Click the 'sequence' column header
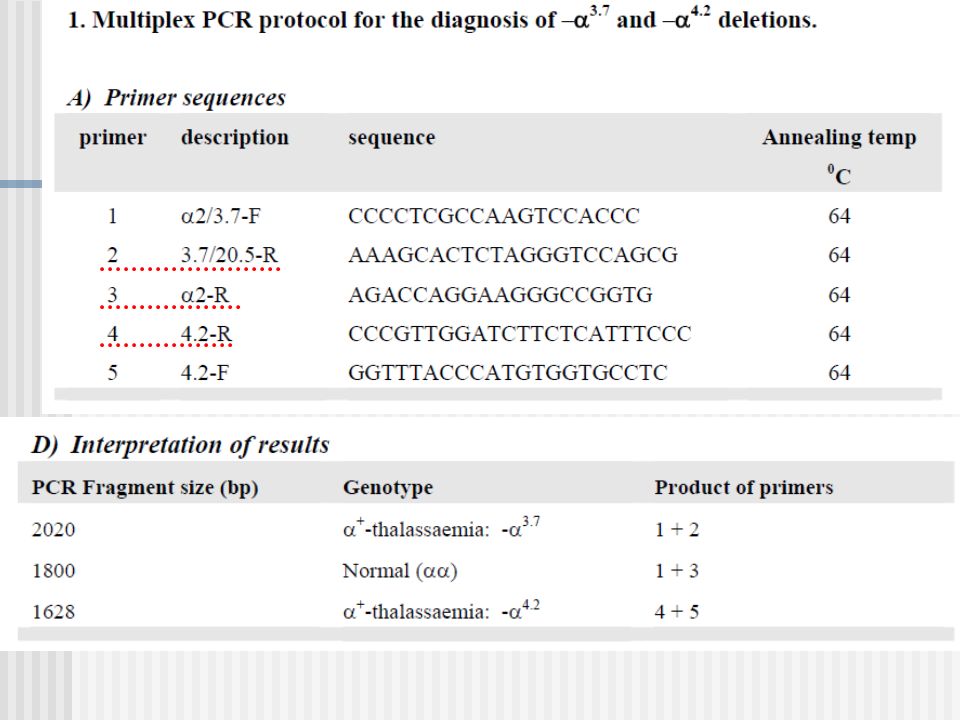 click(392, 137)
